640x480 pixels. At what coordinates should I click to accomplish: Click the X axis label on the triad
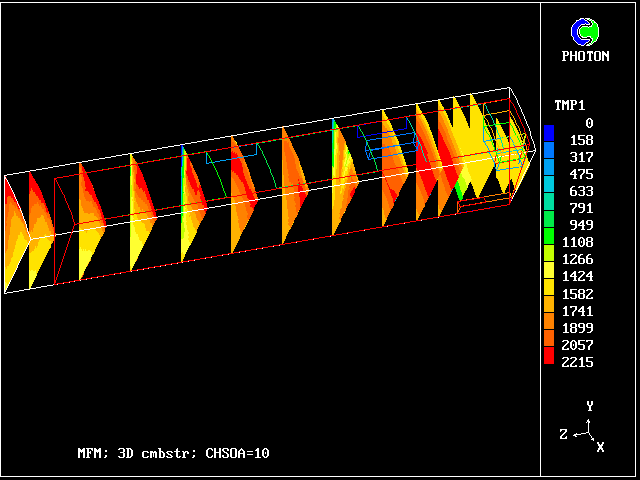[600, 447]
